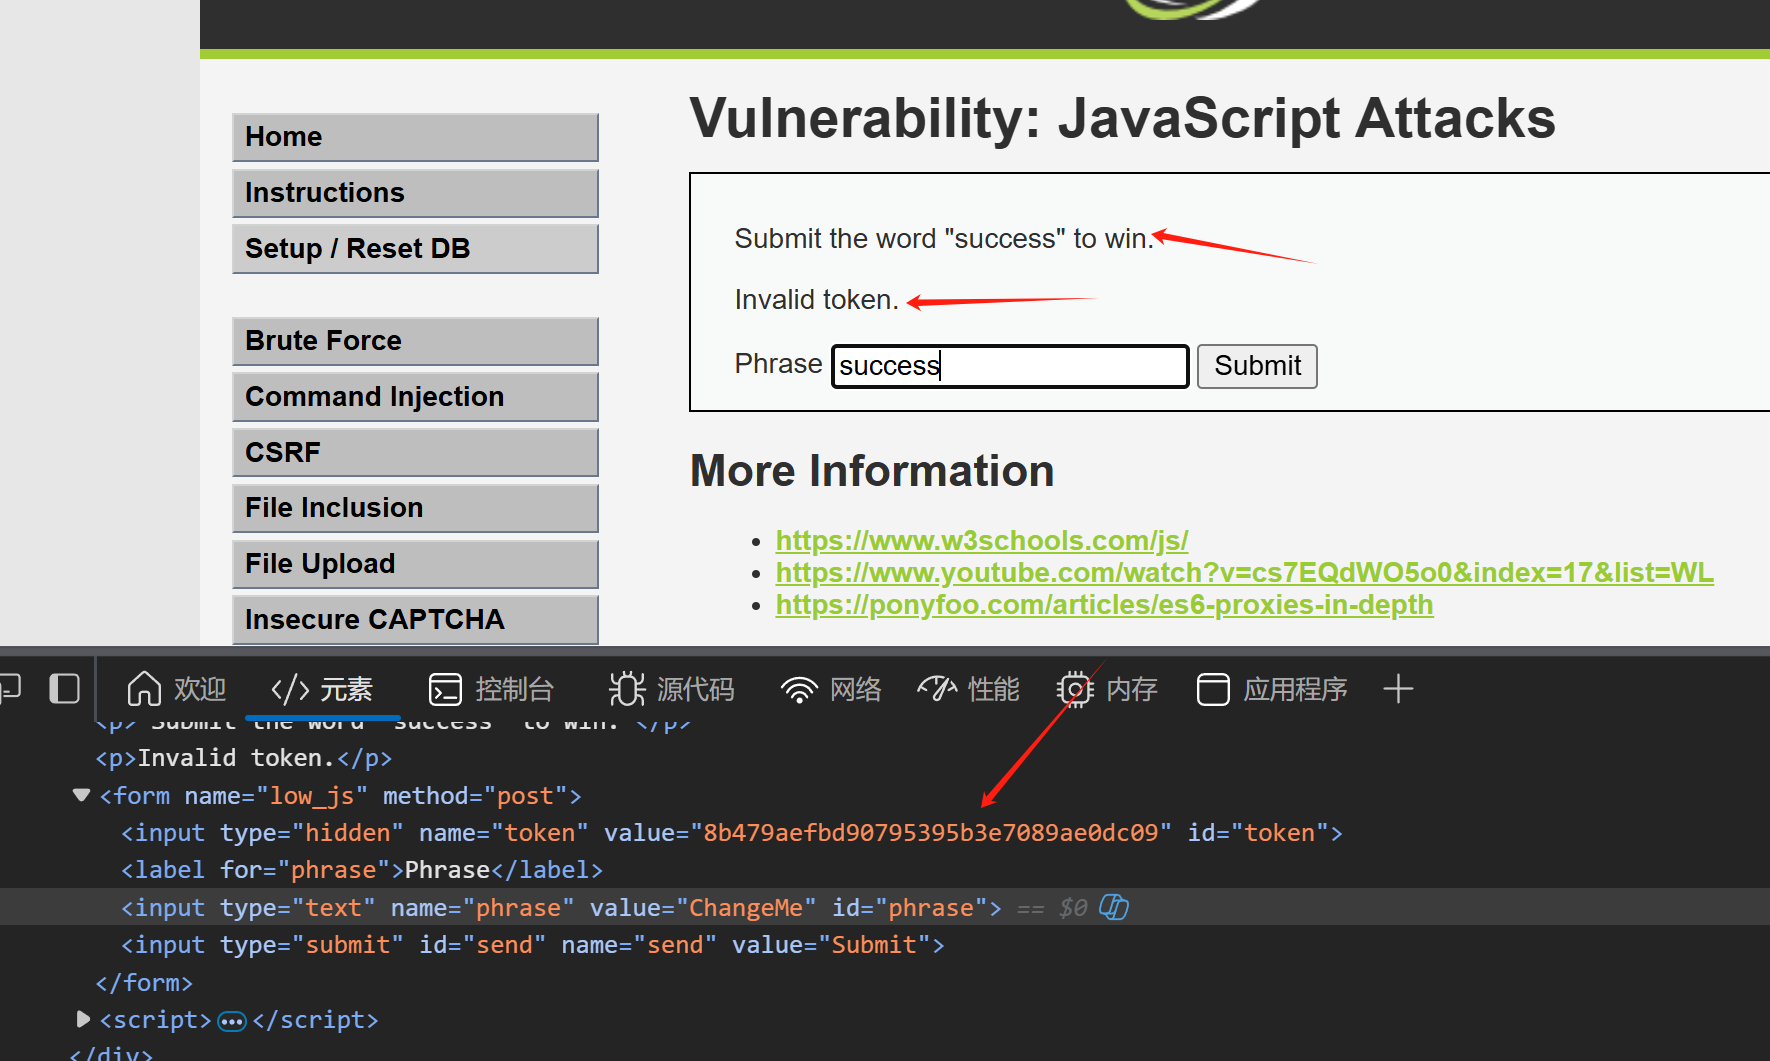Switch to 应用程序 (Application) tab
The image size is (1770, 1061).
click(x=1272, y=689)
